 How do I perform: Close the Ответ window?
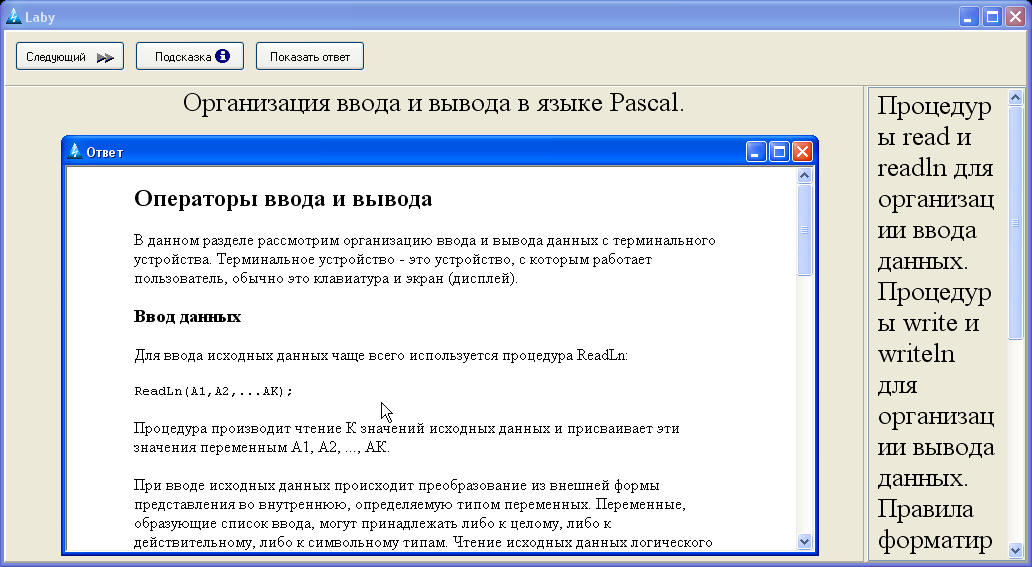802,151
